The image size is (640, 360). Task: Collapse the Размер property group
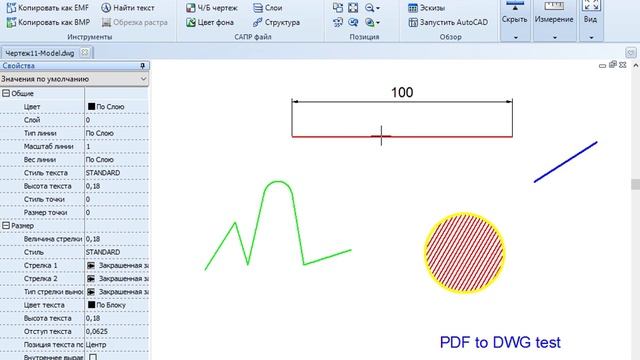pyautogui.click(x=6, y=226)
